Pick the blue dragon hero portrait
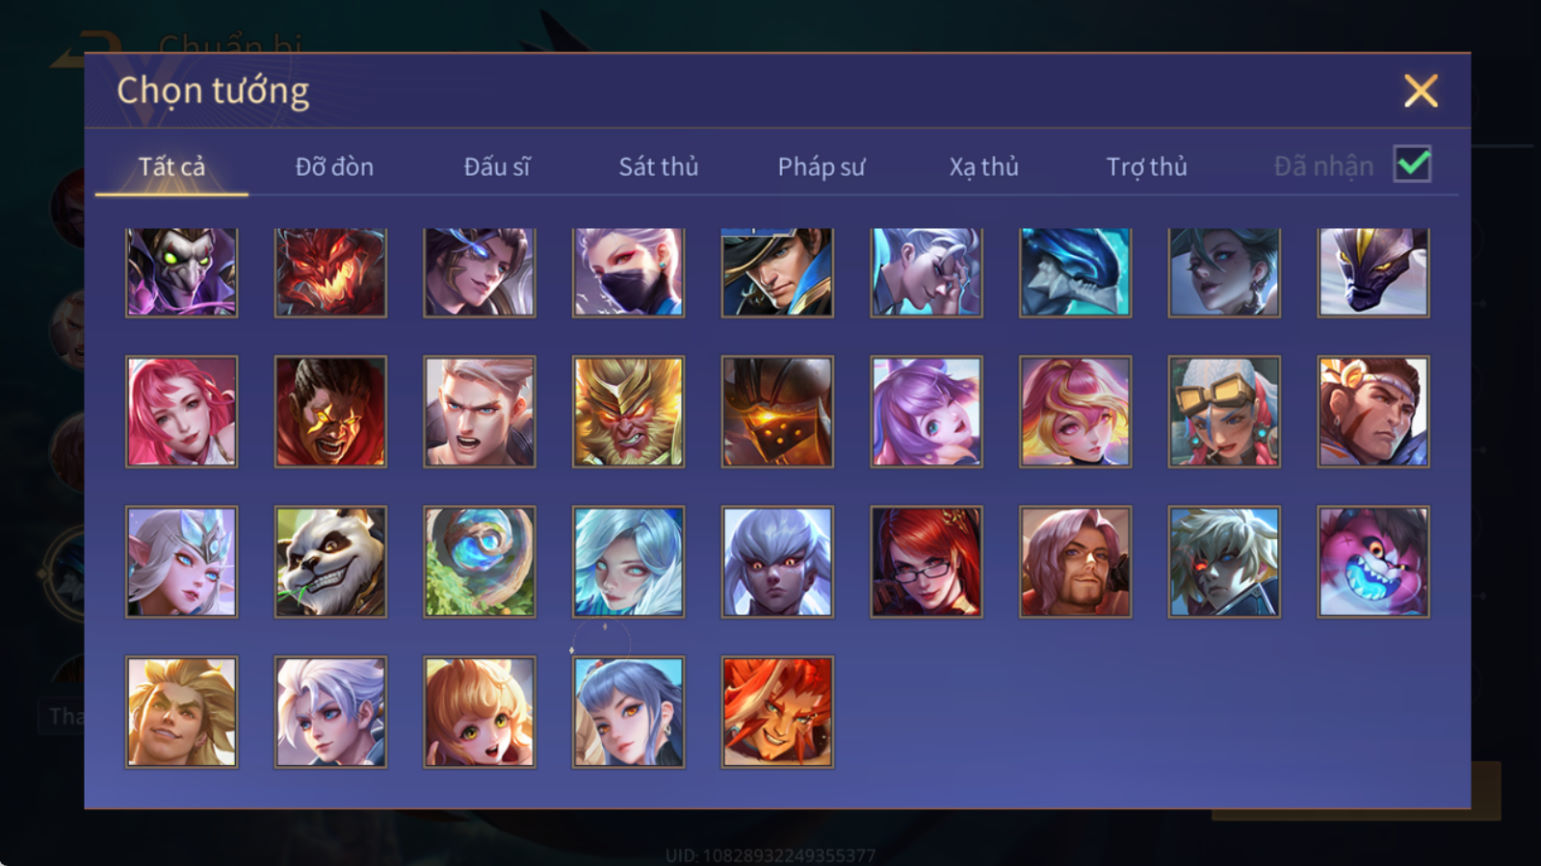This screenshot has height=866, width=1541. [1075, 272]
